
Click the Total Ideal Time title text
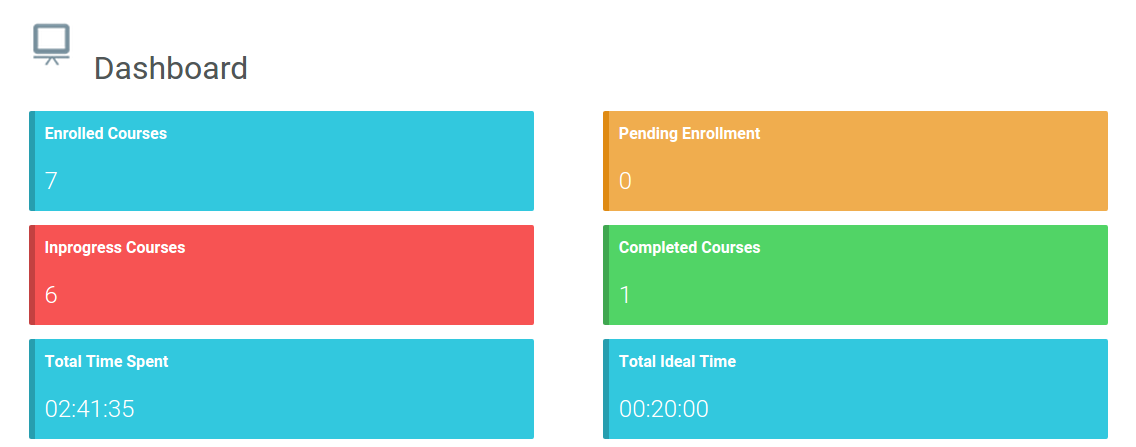(x=677, y=361)
